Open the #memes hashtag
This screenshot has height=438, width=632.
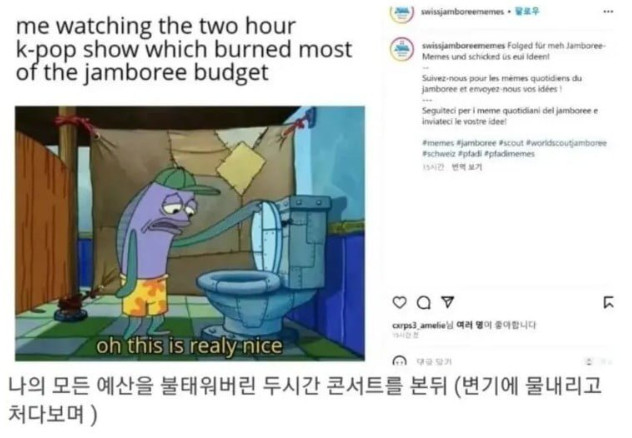[438, 143]
